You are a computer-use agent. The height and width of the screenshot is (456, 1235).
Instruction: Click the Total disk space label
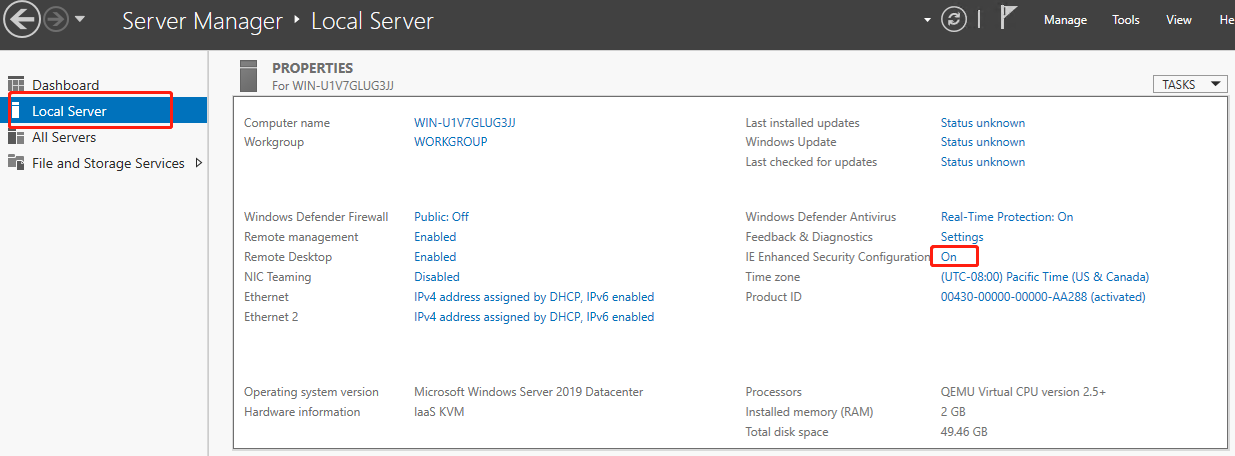787,432
